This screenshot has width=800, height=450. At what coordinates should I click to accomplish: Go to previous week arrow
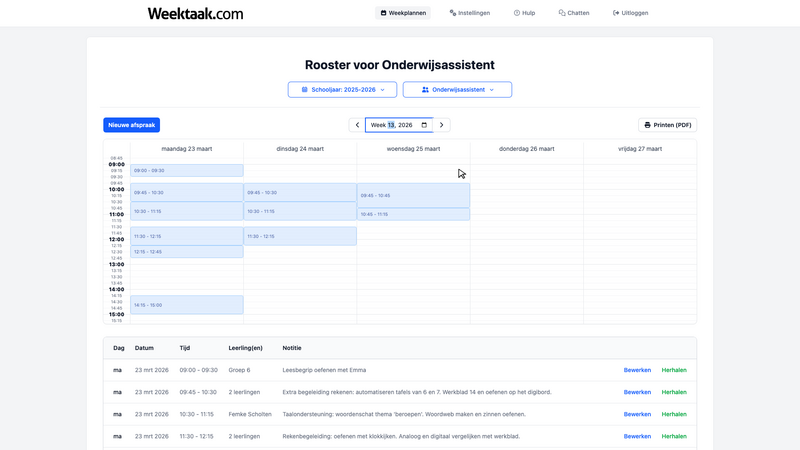[x=357, y=125]
